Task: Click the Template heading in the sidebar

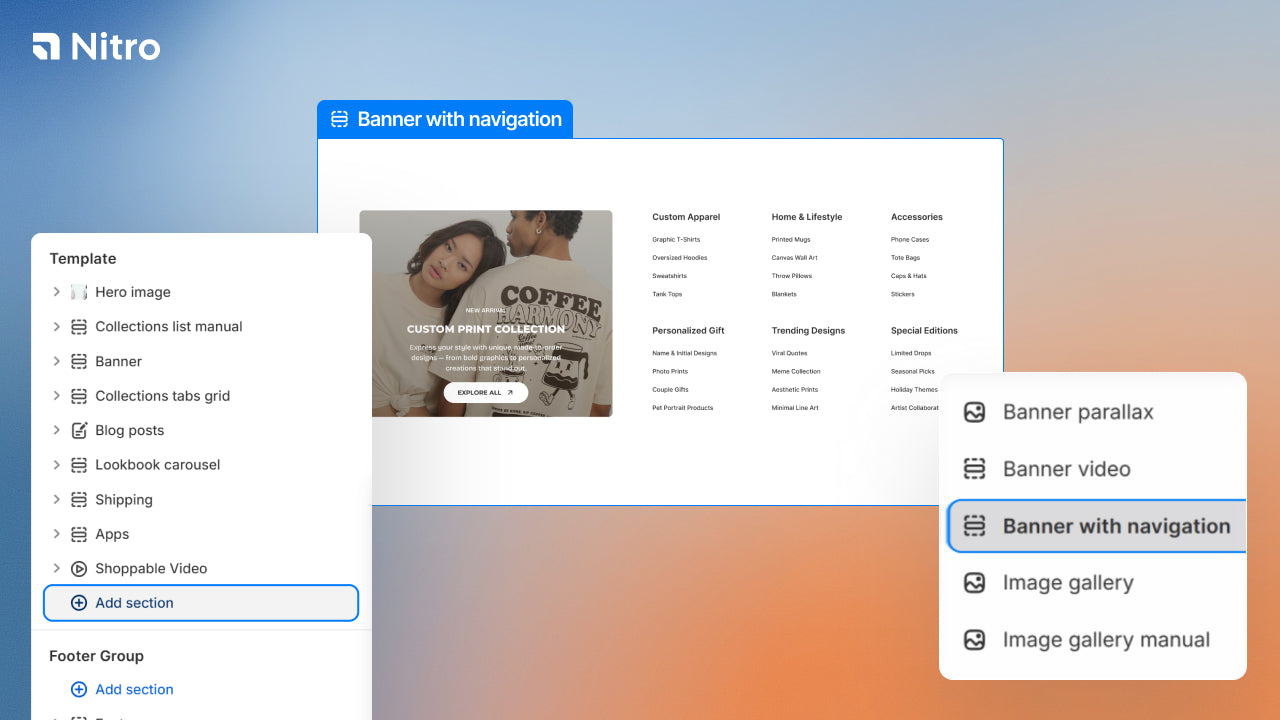Action: pyautogui.click(x=83, y=258)
